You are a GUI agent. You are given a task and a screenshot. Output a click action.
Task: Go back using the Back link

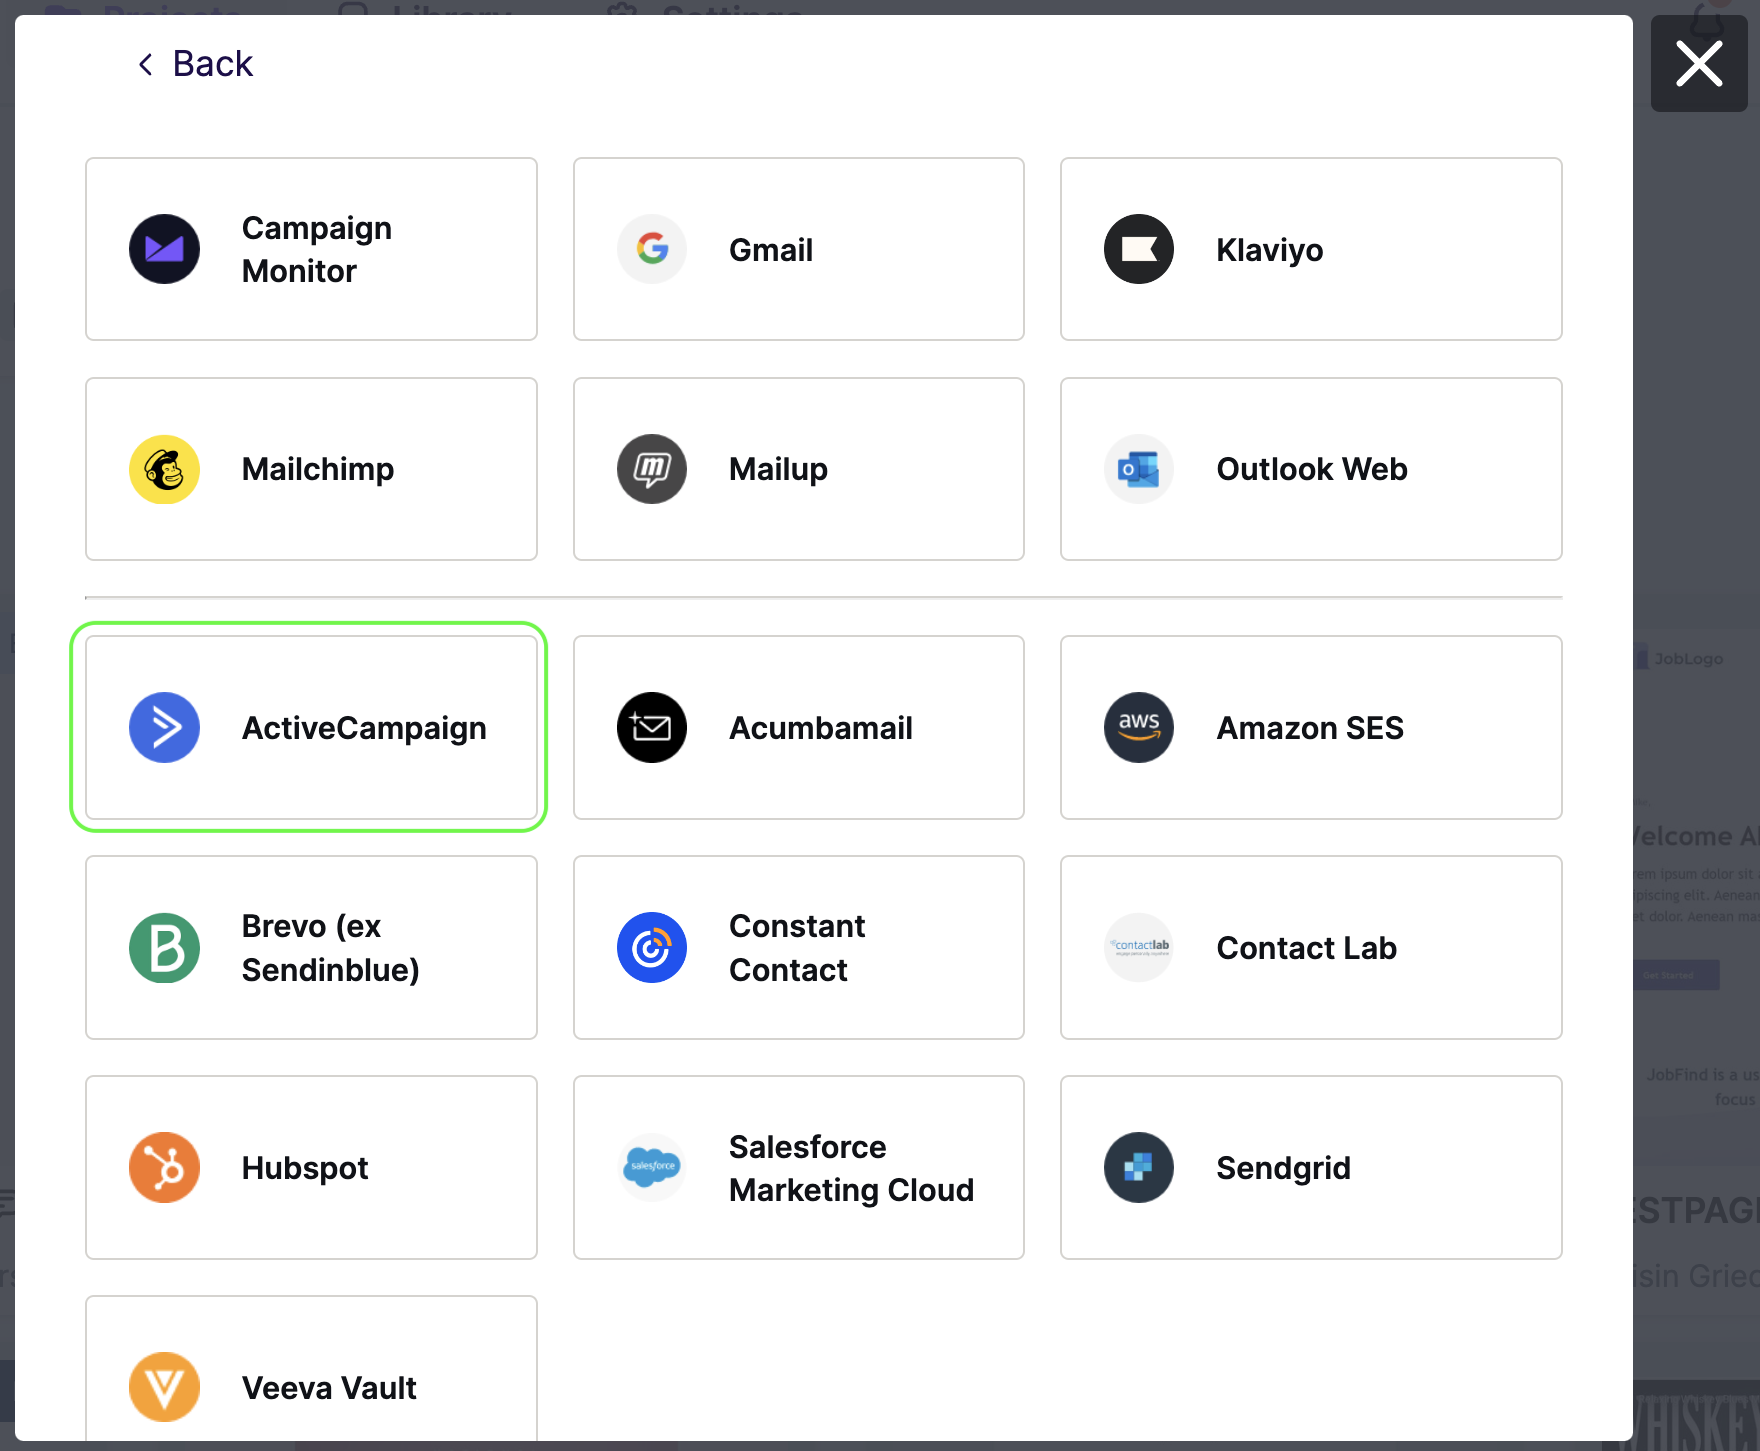(195, 64)
